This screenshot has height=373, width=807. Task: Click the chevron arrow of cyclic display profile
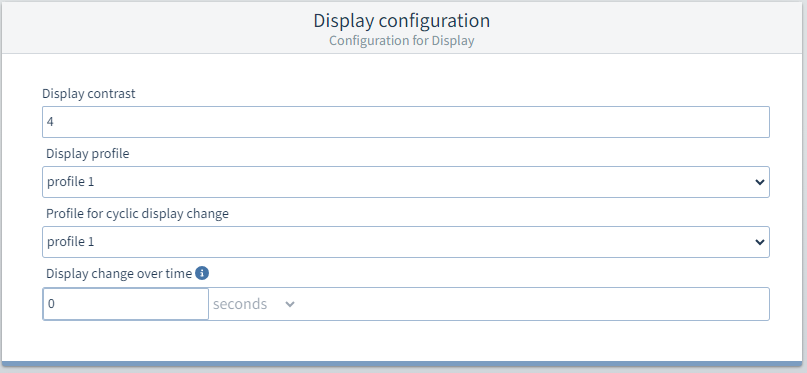coord(759,242)
